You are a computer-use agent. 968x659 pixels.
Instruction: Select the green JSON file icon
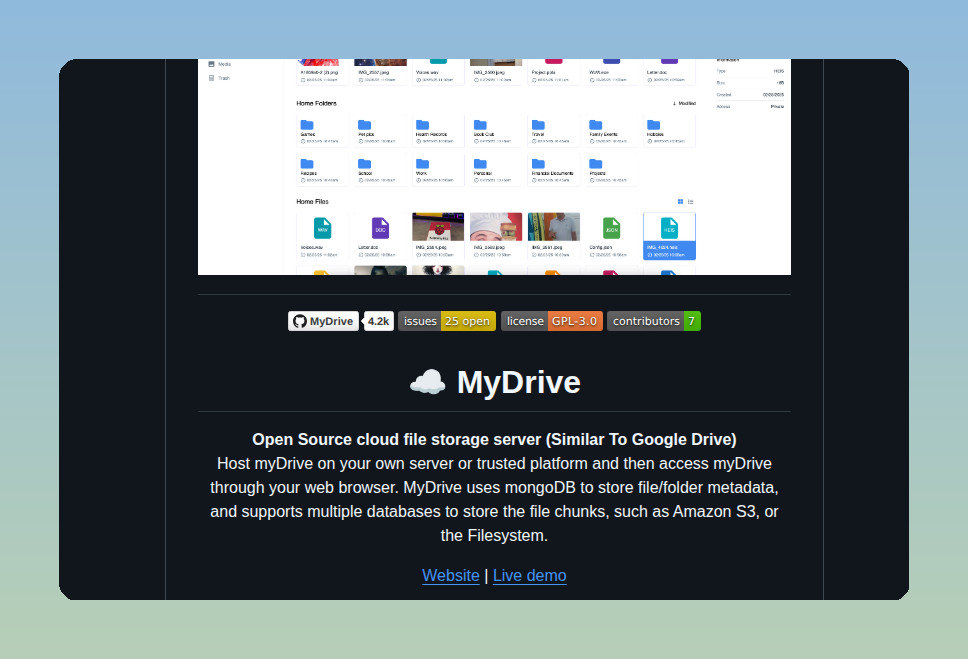click(611, 229)
